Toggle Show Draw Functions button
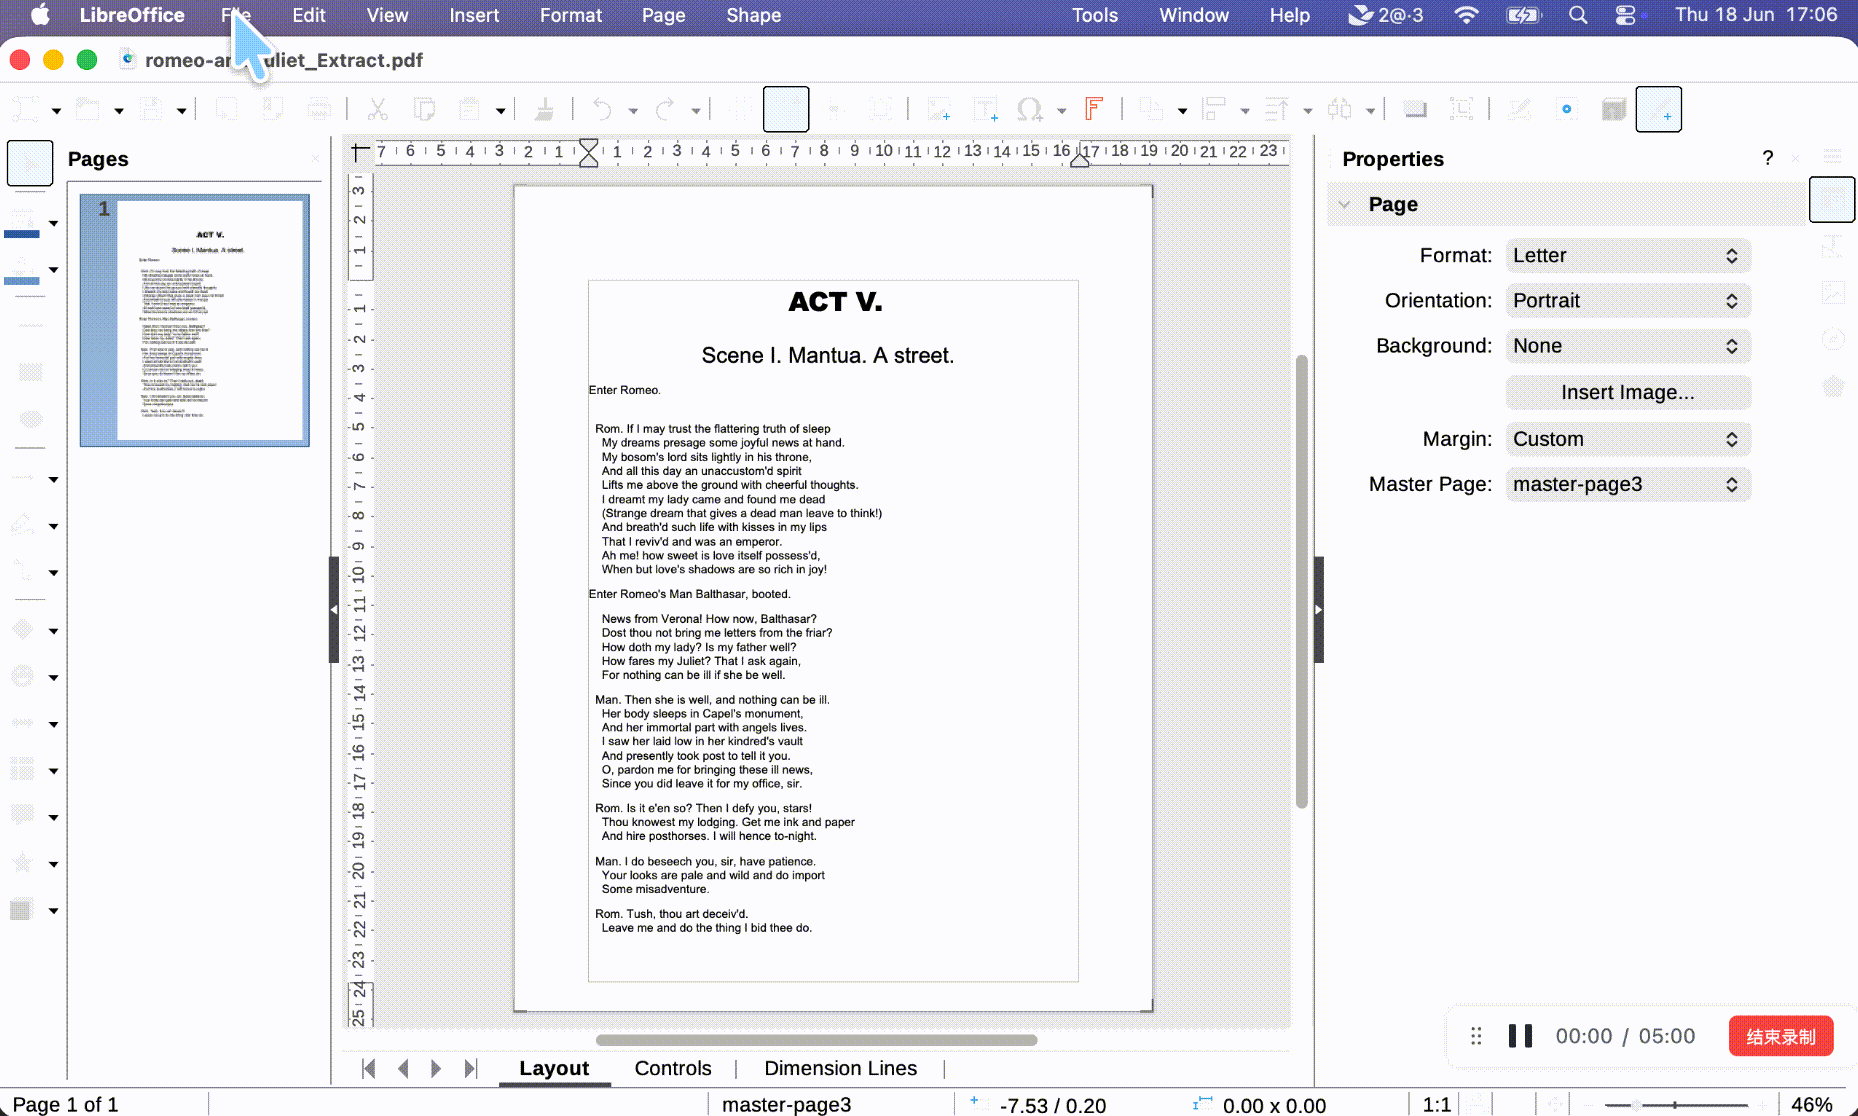Image resolution: width=1858 pixels, height=1116 pixels. coord(1658,109)
